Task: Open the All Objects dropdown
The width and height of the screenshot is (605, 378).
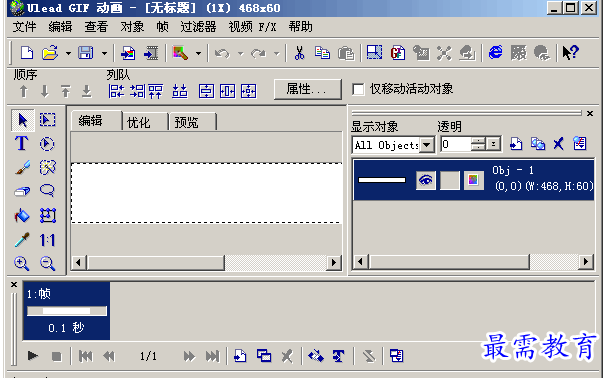Action: point(426,145)
